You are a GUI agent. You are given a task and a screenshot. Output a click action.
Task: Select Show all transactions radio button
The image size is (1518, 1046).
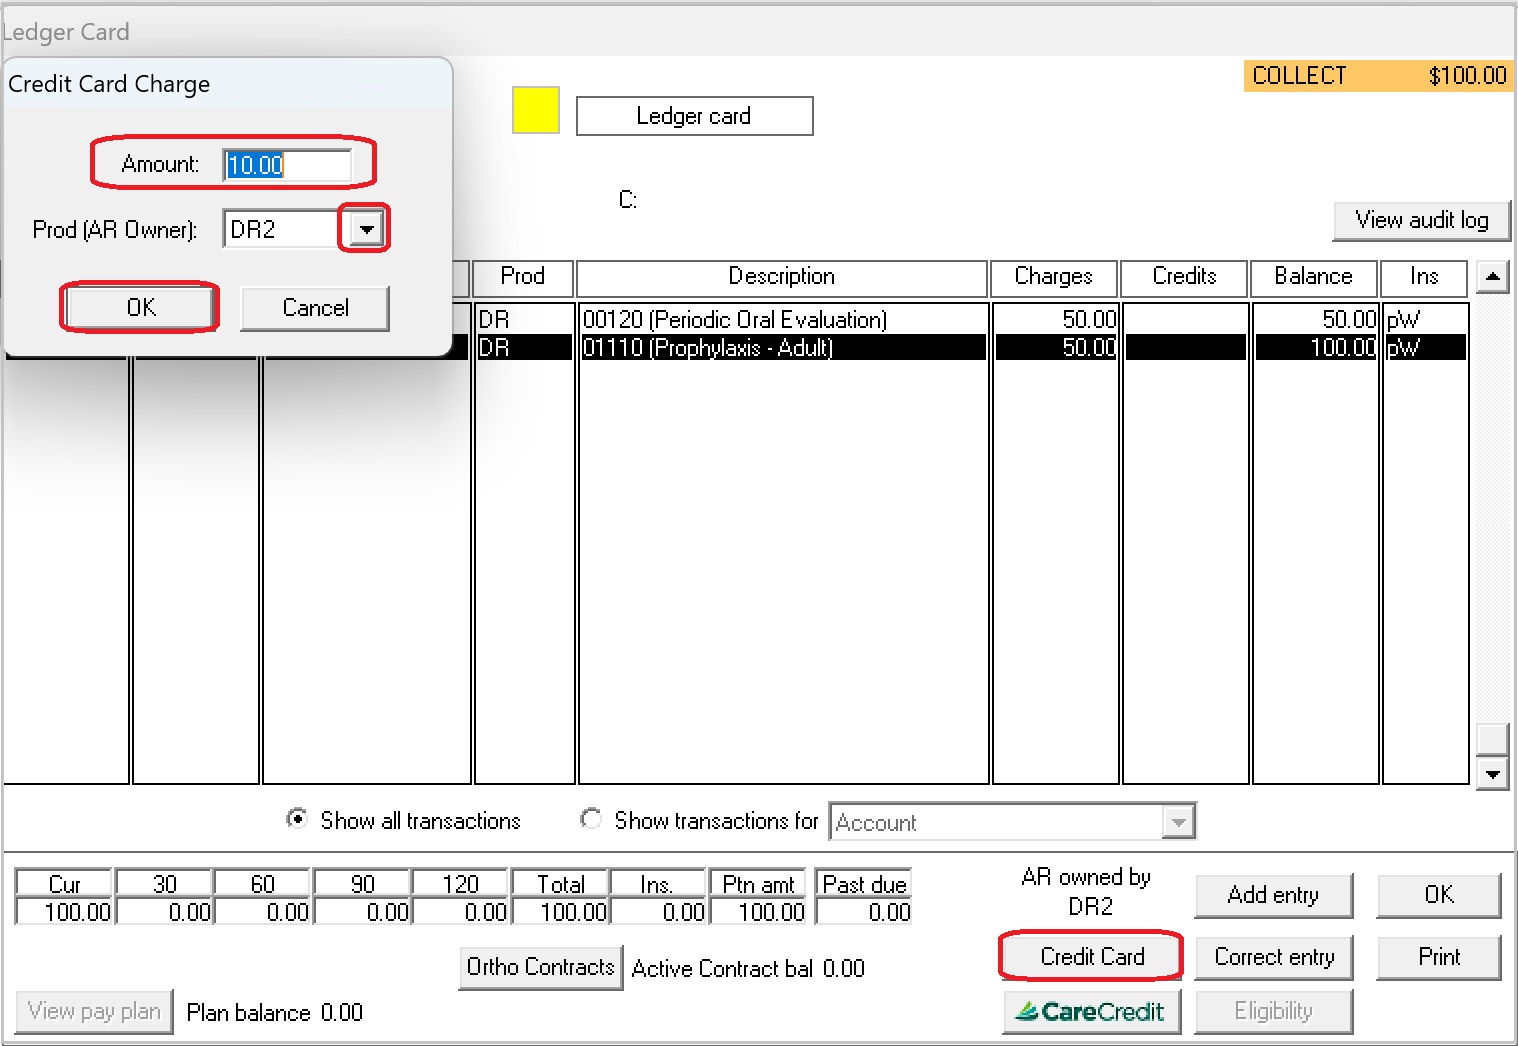coord(297,819)
